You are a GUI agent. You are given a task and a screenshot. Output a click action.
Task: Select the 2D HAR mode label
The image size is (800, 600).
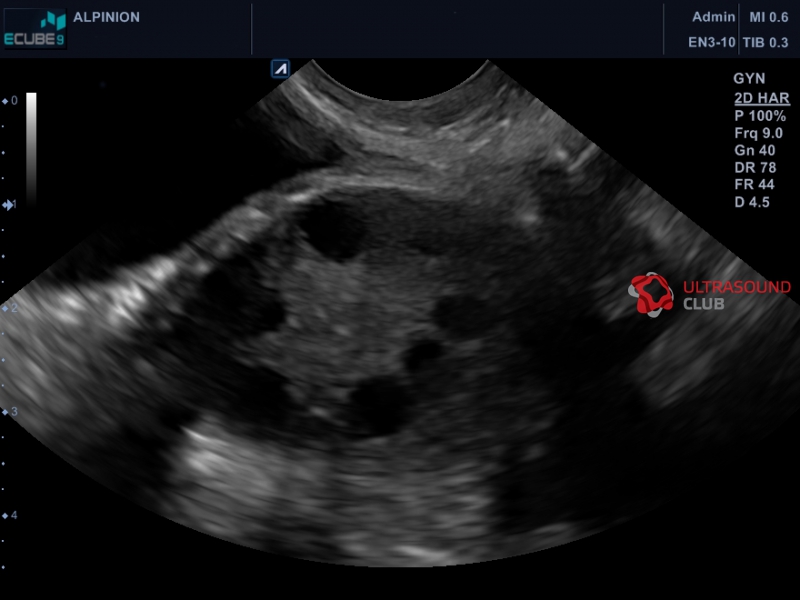(762, 98)
